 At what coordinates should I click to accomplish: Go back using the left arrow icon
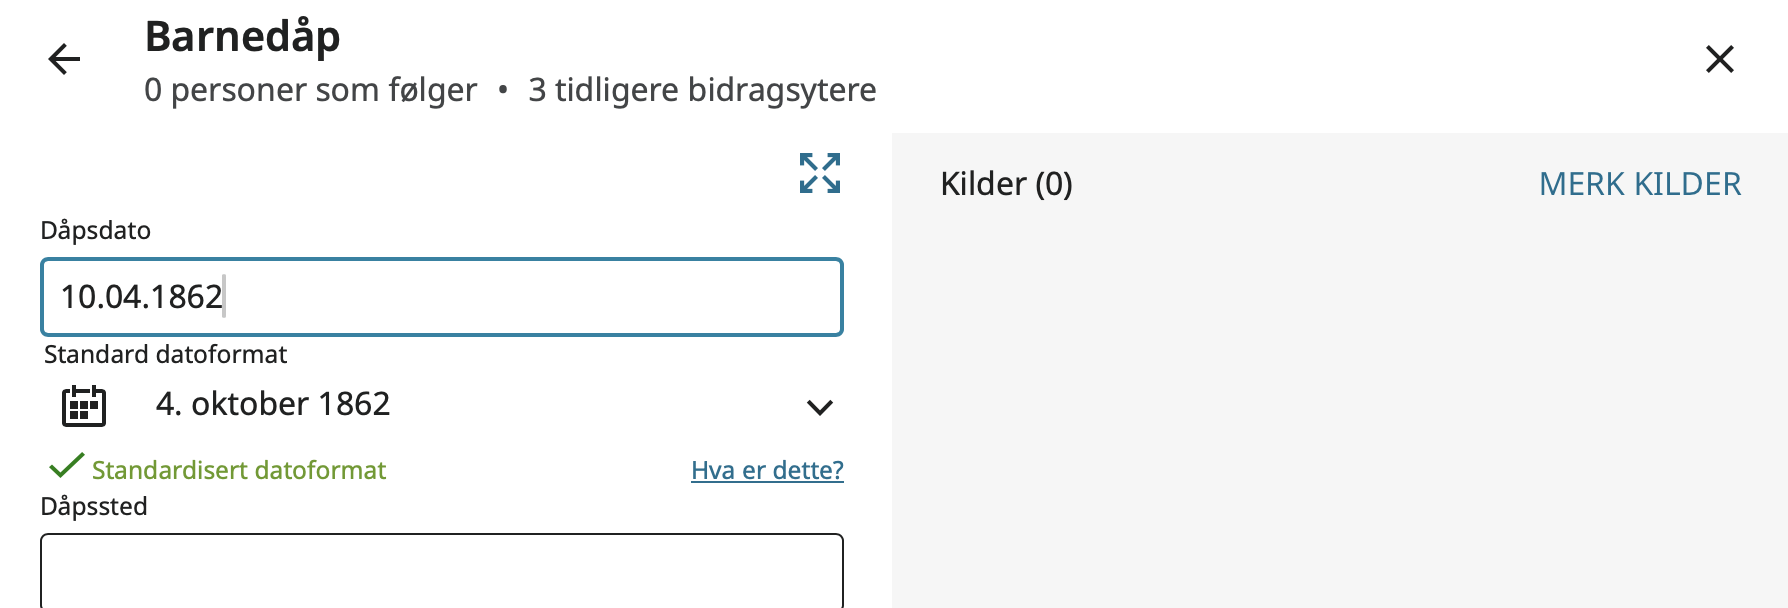[x=64, y=59]
